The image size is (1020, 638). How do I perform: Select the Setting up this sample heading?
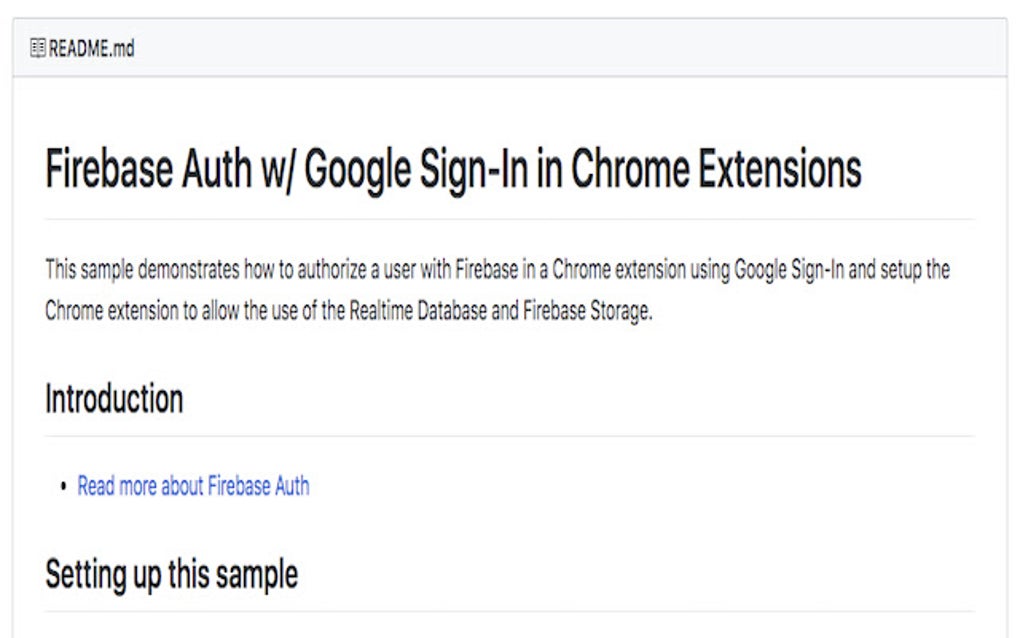(x=170, y=573)
